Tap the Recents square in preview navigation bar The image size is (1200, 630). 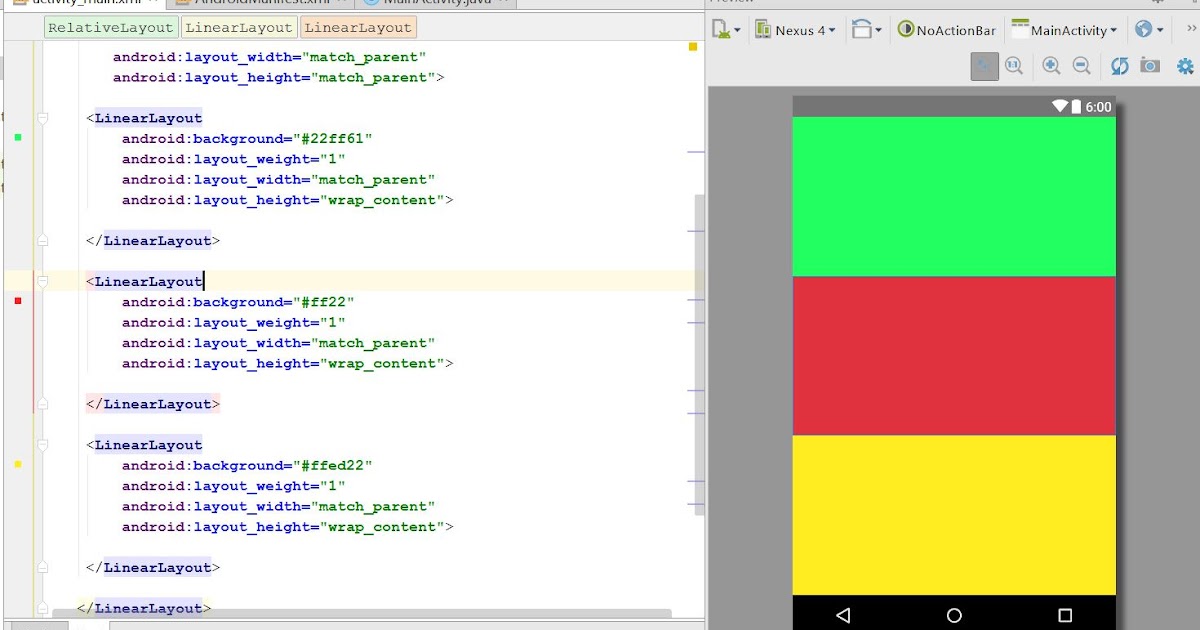pyautogui.click(x=1065, y=615)
